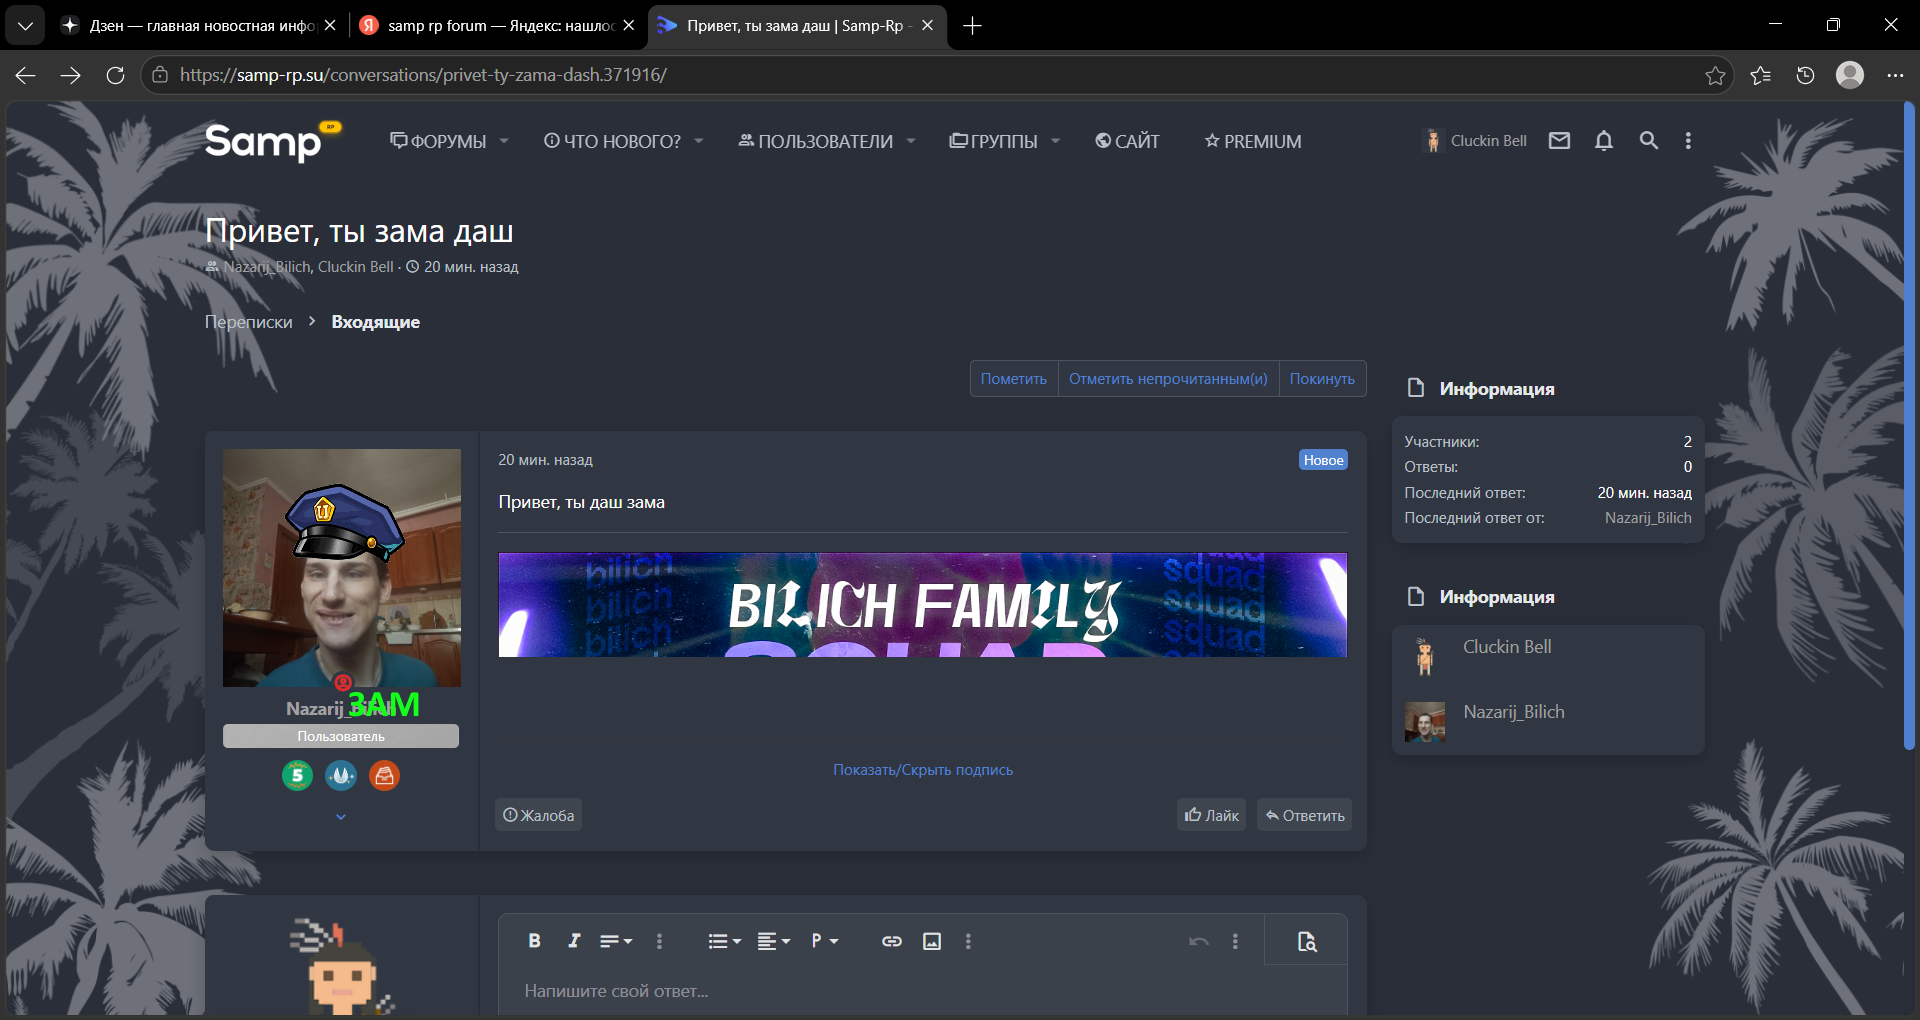Click Отметить непрочитанным(и) button
The width and height of the screenshot is (1920, 1020).
[1168, 379]
